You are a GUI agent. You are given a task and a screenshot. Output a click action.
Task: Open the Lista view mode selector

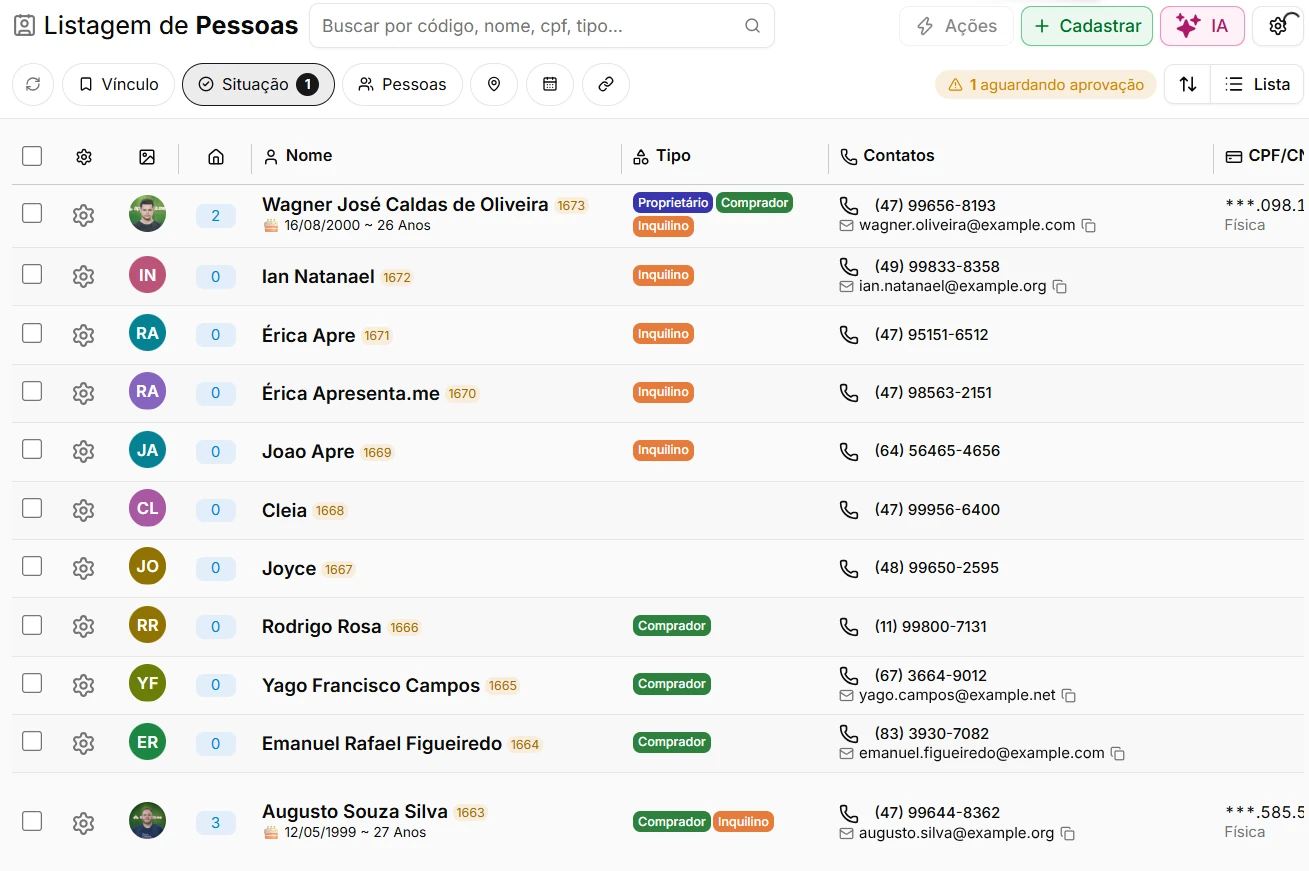point(1257,85)
